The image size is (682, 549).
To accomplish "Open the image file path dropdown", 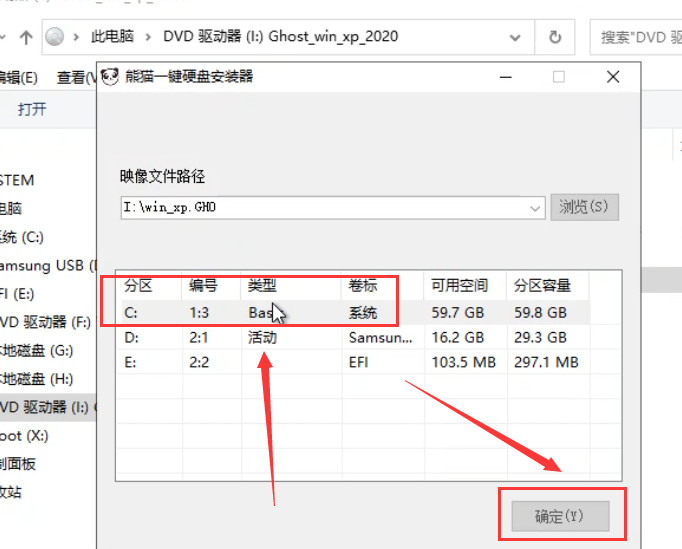I will [x=535, y=208].
